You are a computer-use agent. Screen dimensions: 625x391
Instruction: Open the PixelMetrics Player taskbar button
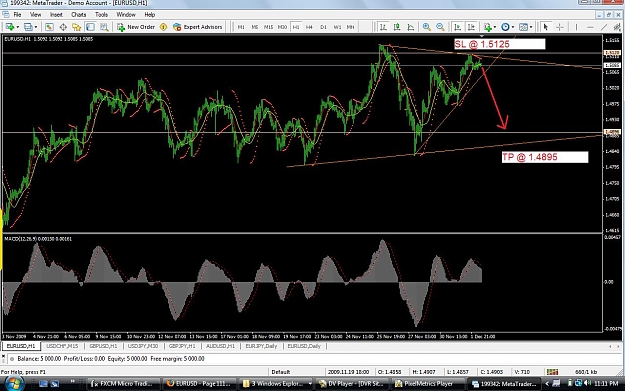[428, 383]
